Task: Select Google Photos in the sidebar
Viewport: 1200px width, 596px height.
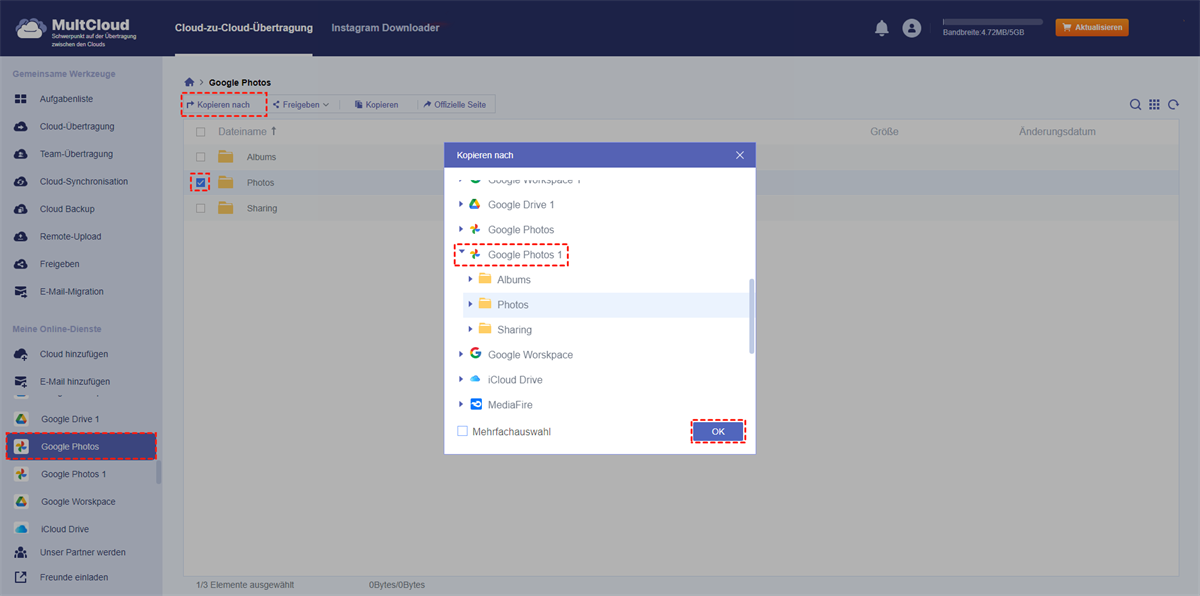Action: [x=81, y=446]
